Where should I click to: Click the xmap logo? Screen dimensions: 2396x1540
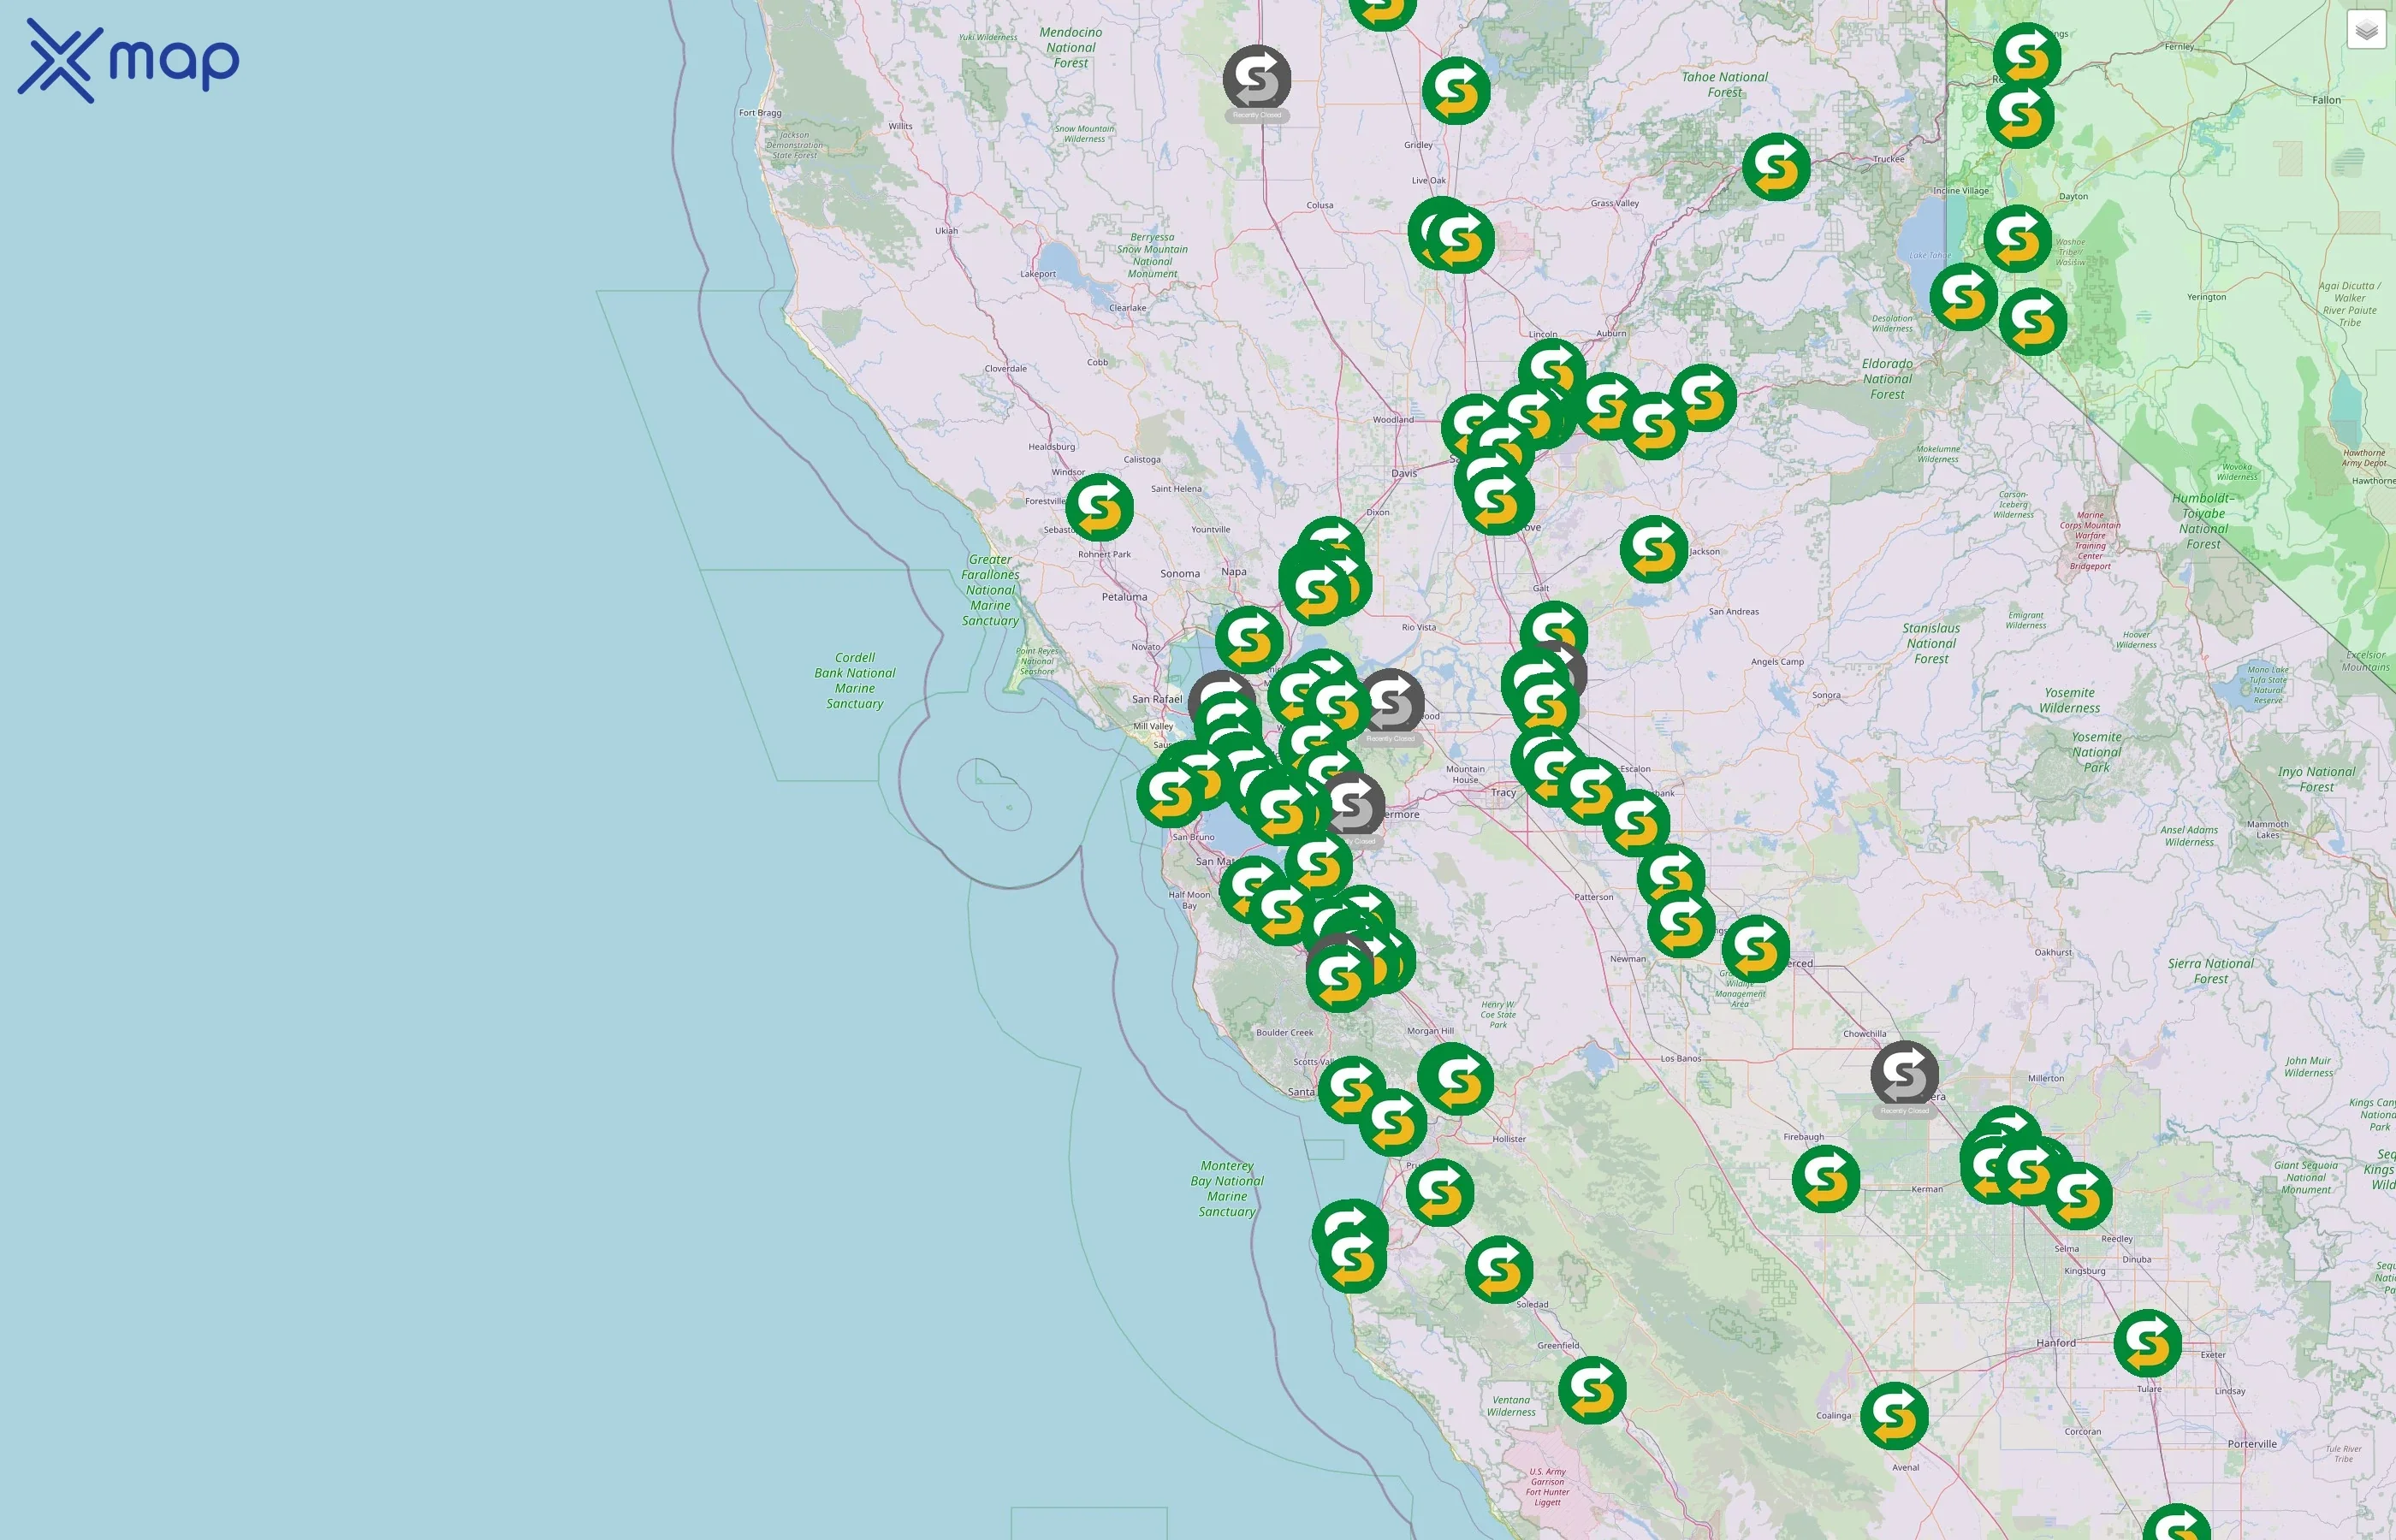pos(130,58)
